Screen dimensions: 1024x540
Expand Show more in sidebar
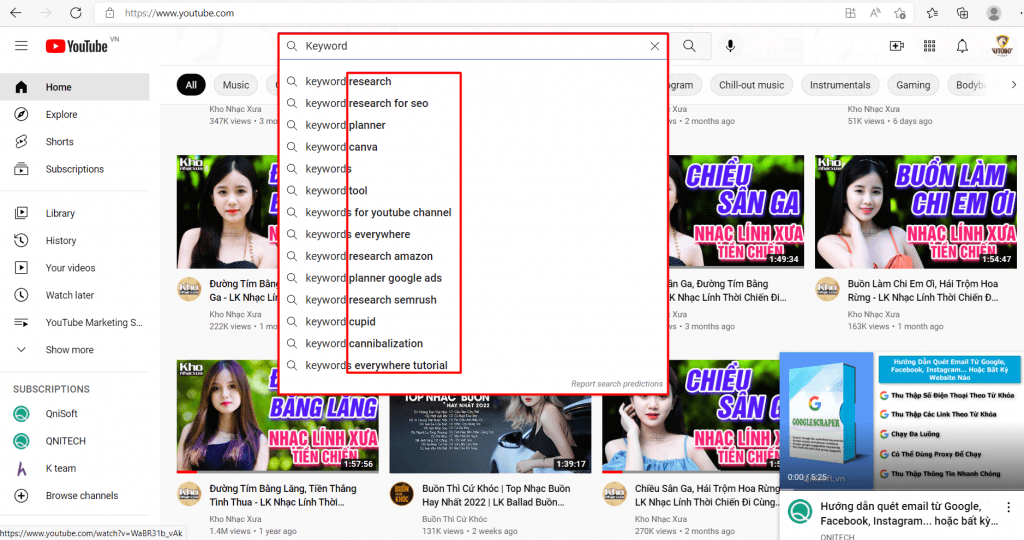[x=74, y=350]
